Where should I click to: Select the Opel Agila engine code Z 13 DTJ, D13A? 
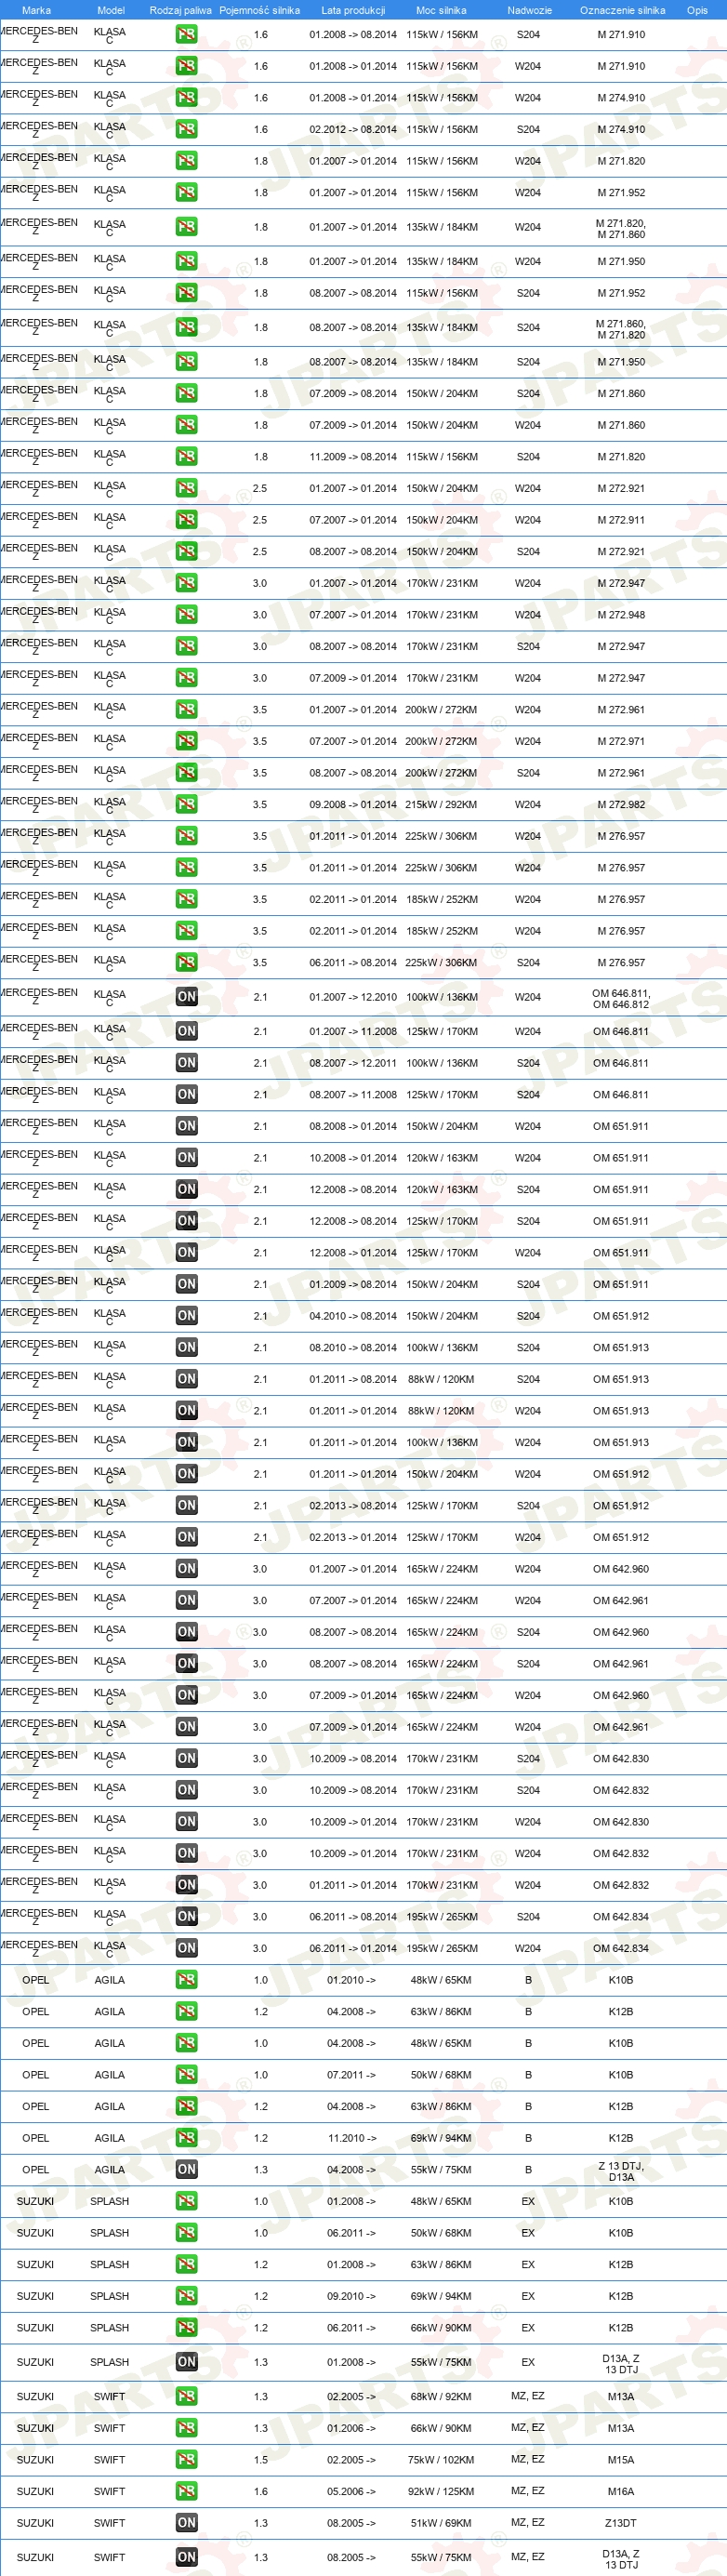tap(621, 2171)
